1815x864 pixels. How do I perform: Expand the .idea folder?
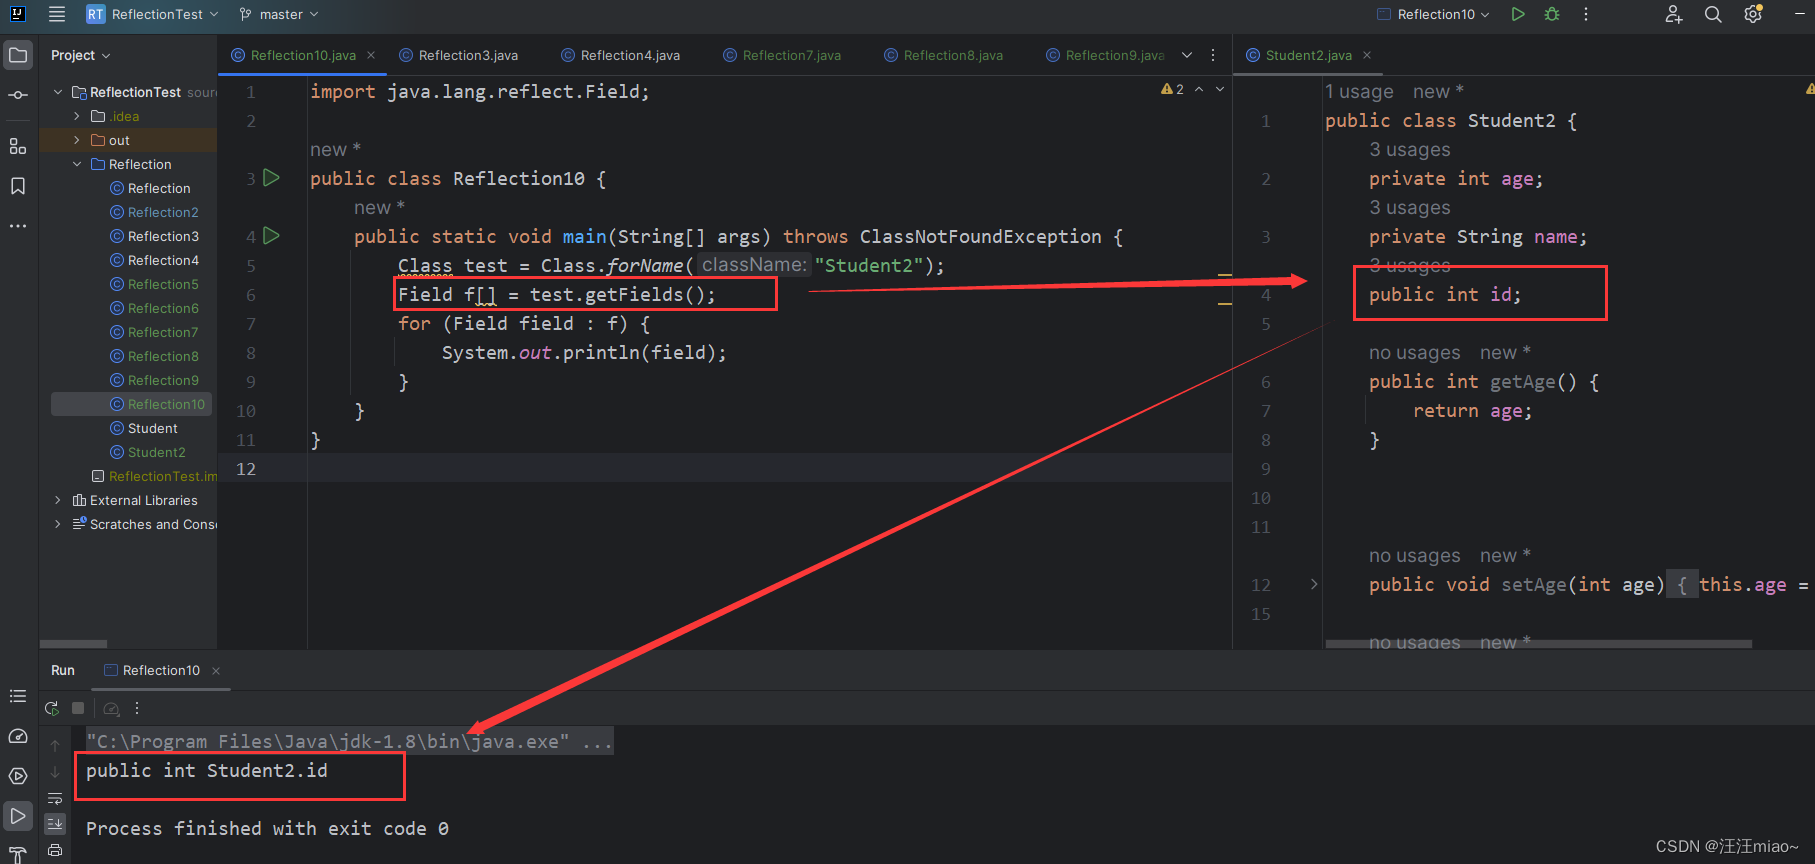click(77, 116)
